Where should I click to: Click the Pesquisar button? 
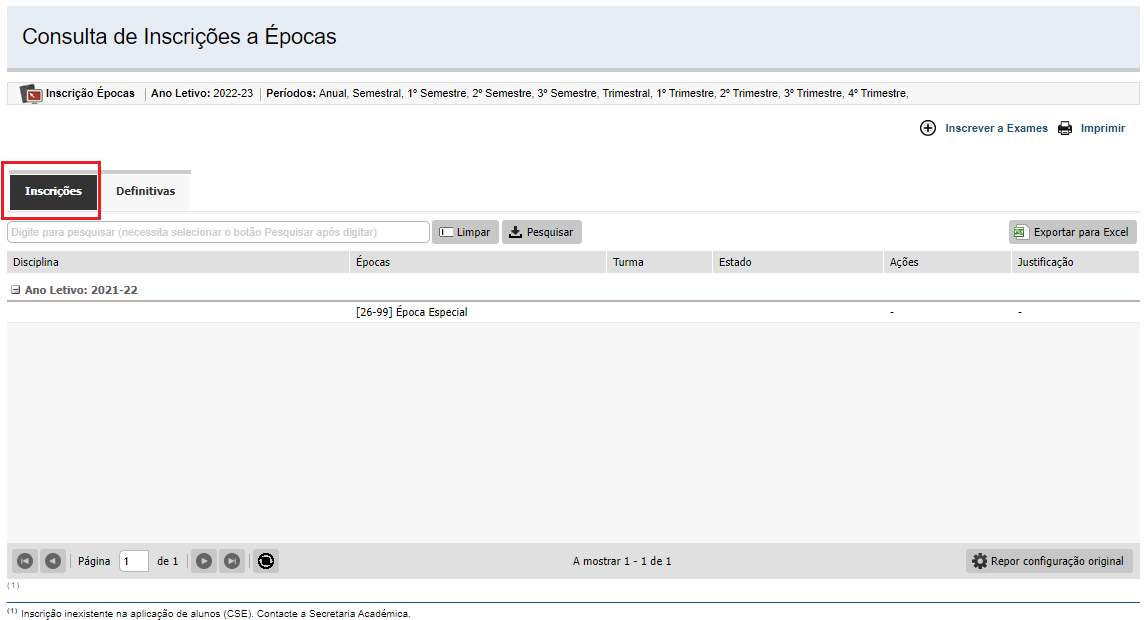coord(541,232)
